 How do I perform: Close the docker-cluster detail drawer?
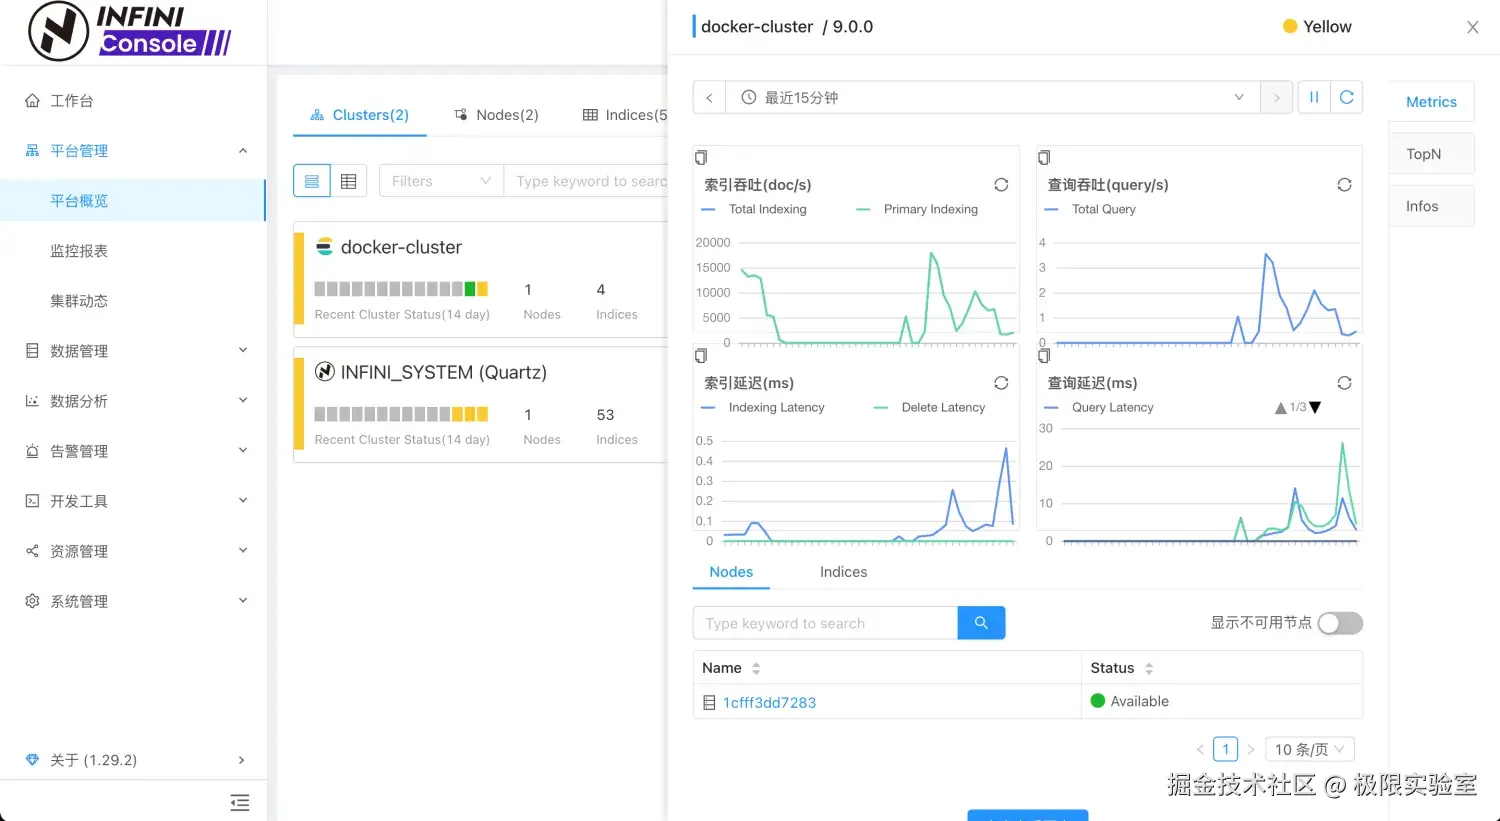click(1473, 27)
